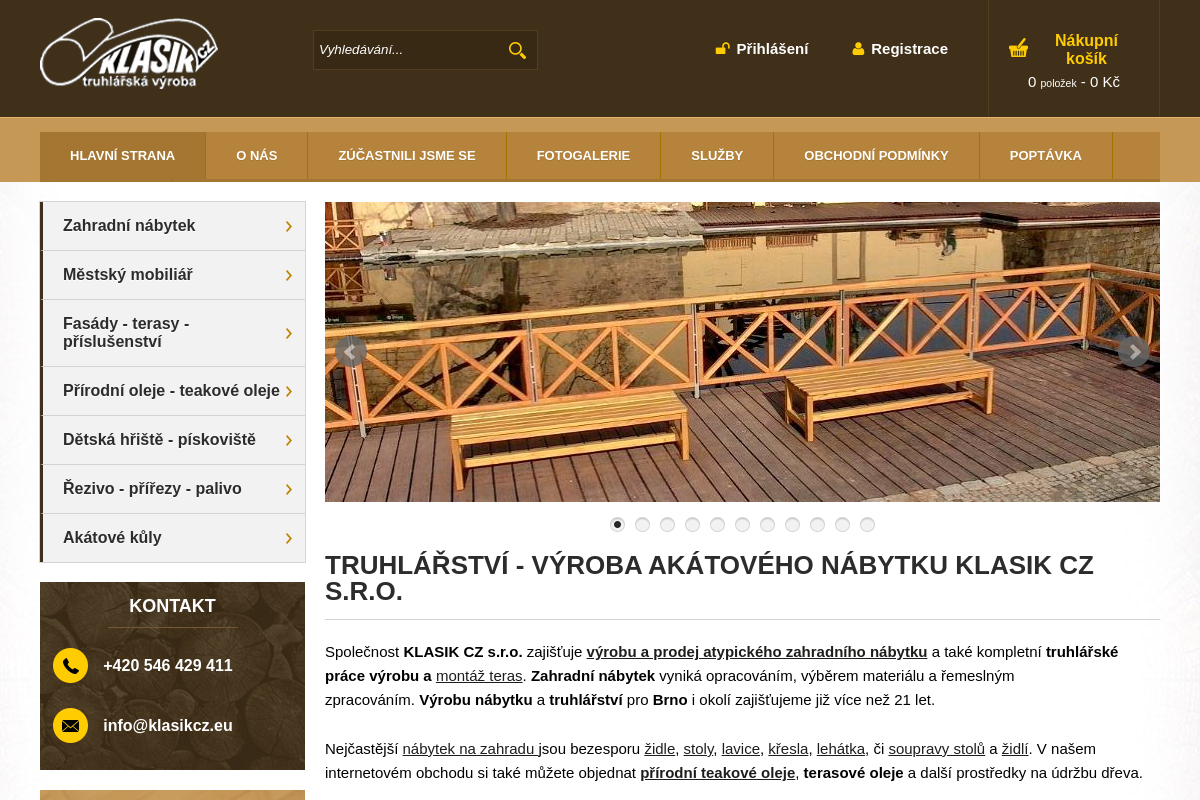1200x800 pixels.
Task: Select the eleventh slider dot
Action: (867, 524)
